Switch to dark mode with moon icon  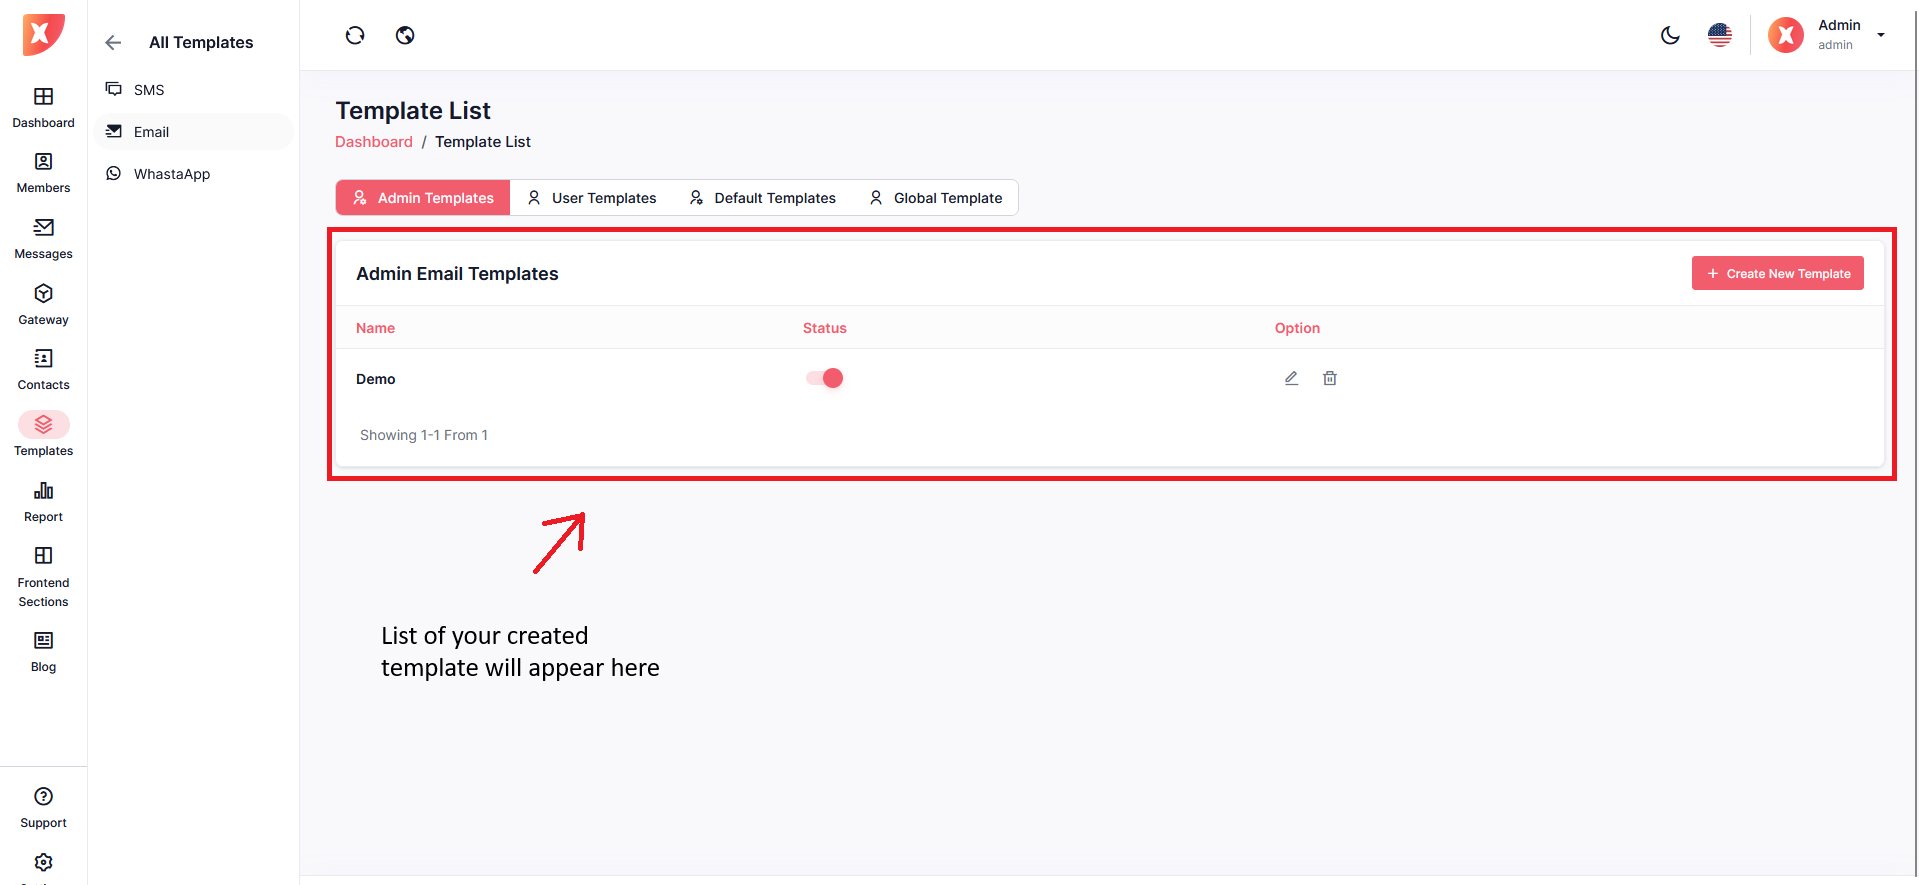coord(1670,36)
